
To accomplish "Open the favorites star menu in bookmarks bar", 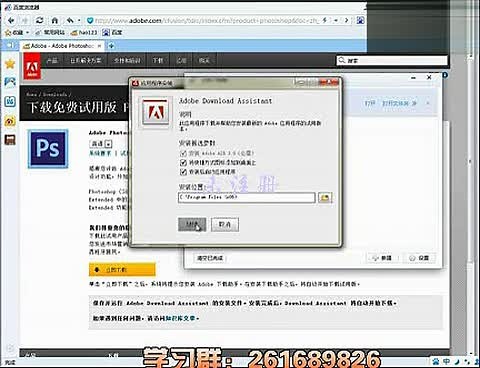I will point(17,32).
